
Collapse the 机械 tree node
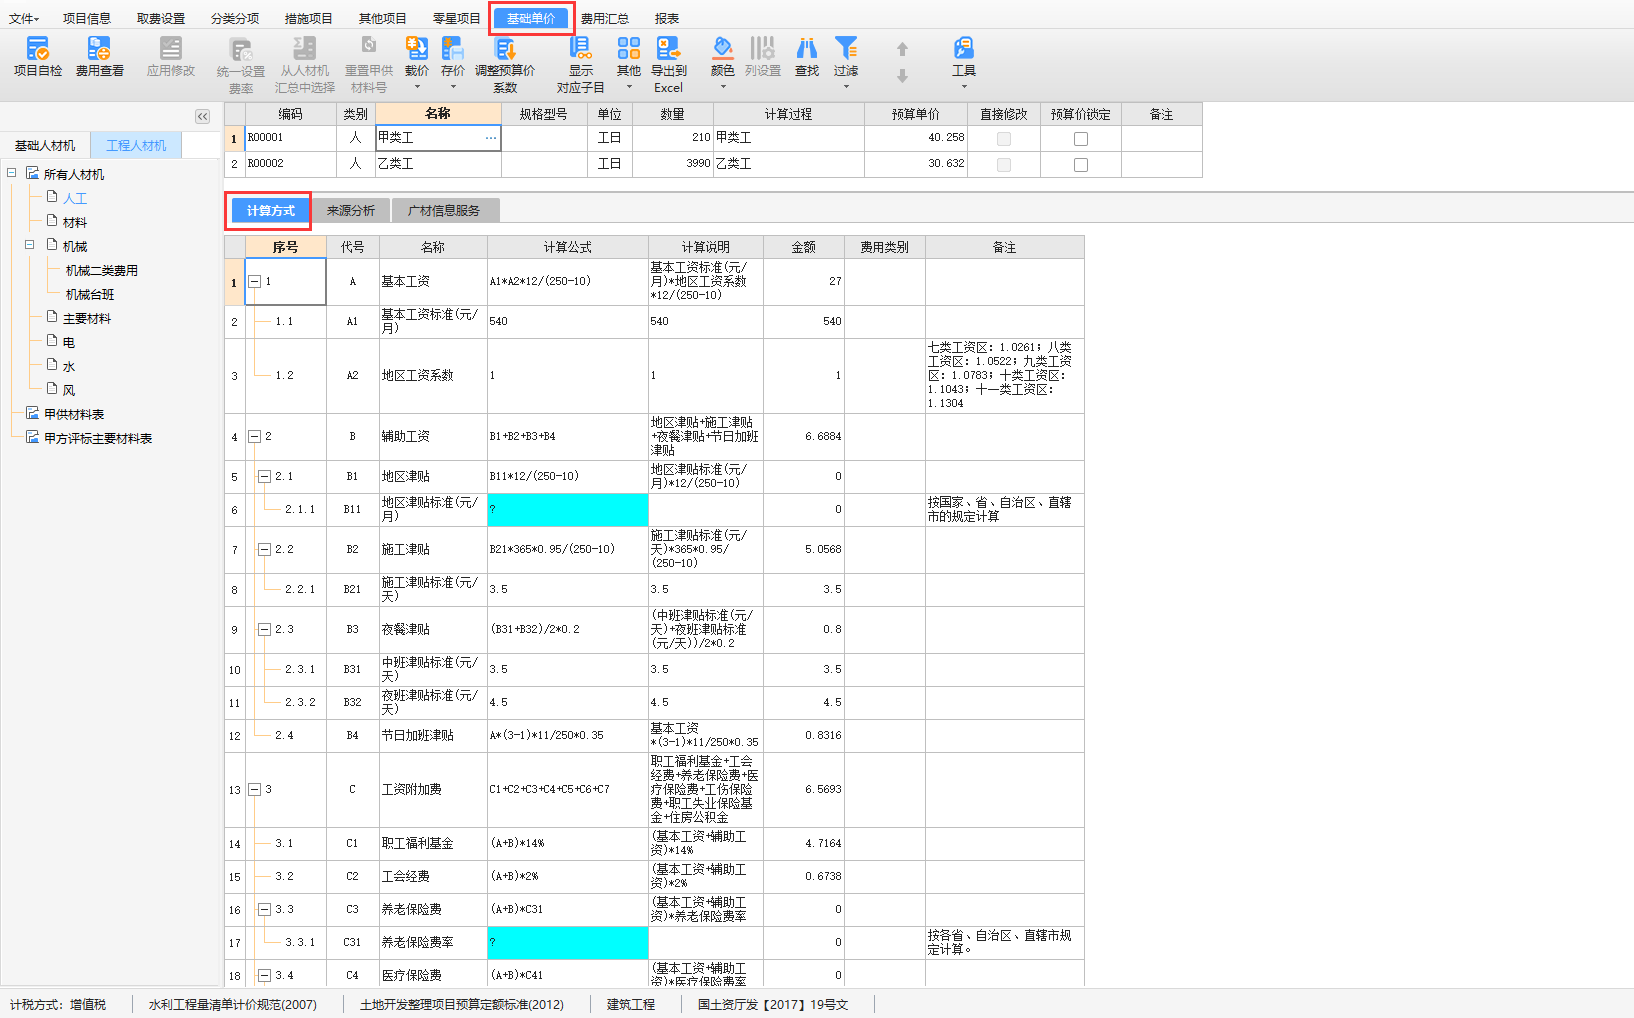click(x=30, y=245)
